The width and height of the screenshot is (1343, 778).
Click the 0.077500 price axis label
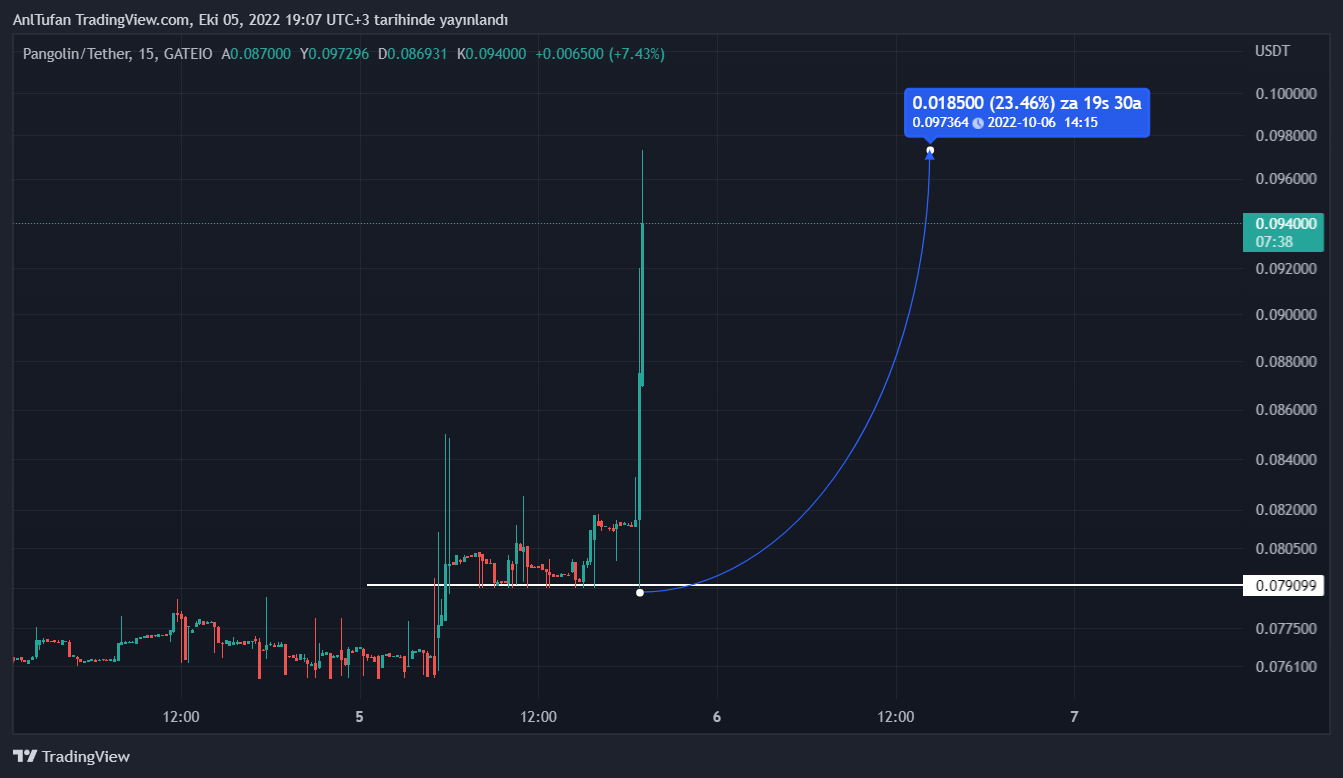point(1284,629)
